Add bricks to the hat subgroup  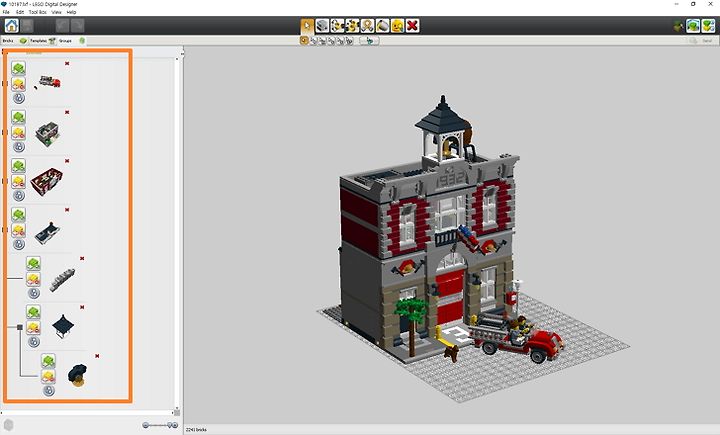(48, 361)
